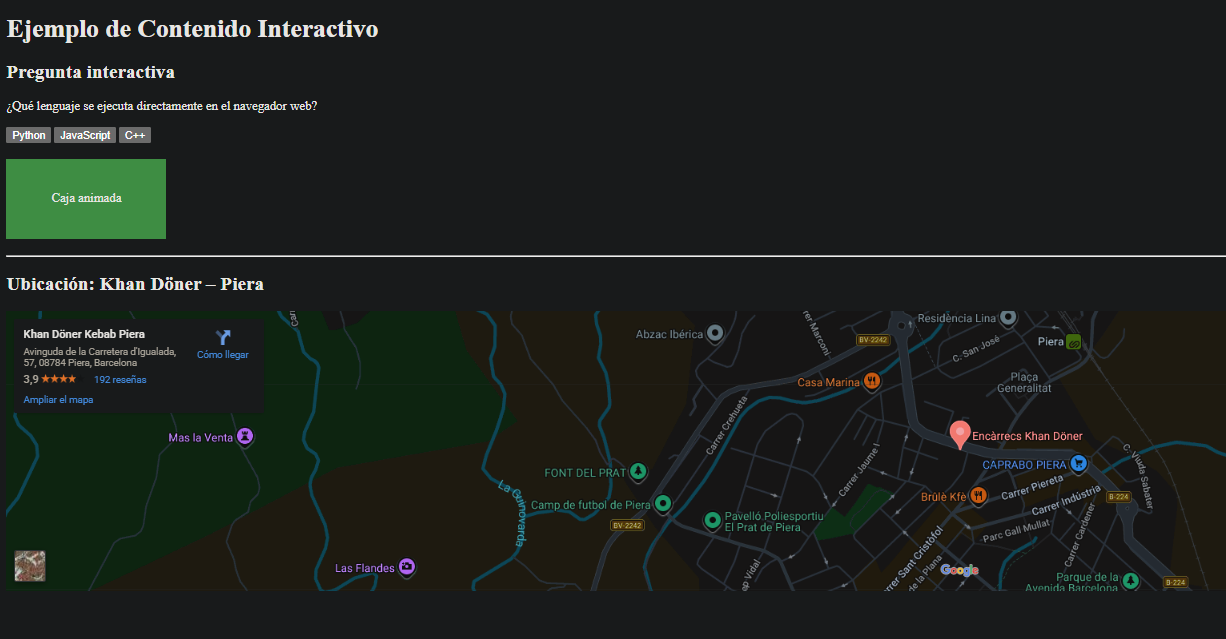Click the FONT DEL PRAT park marker
Screen dimensions: 1226x639
[x=638, y=472]
